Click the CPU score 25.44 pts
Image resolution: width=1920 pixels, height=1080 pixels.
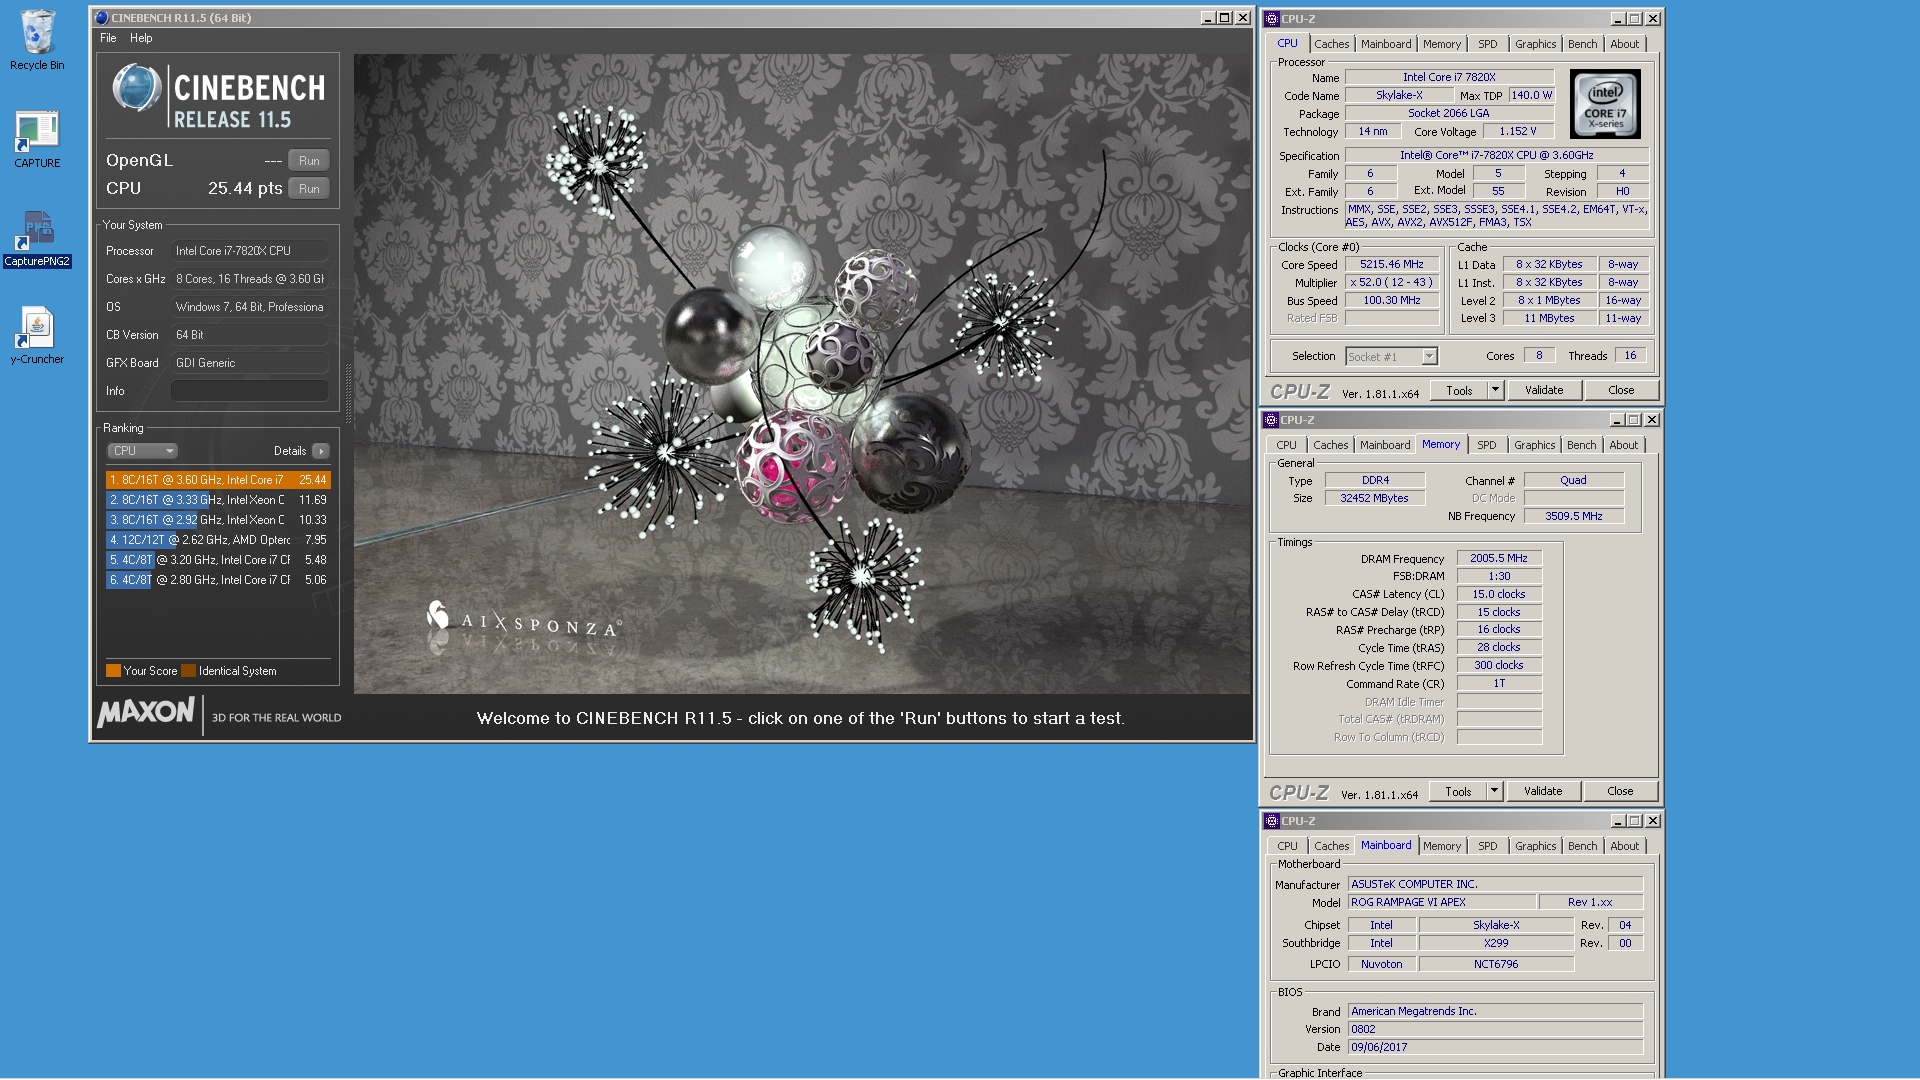[x=245, y=189]
